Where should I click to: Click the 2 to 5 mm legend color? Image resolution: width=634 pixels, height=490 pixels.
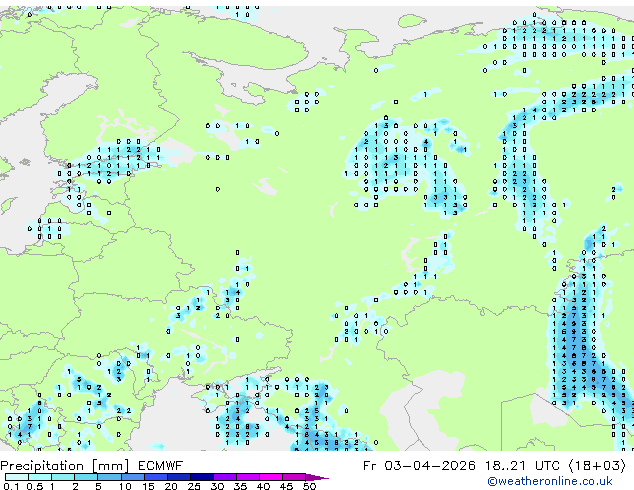[86, 477]
